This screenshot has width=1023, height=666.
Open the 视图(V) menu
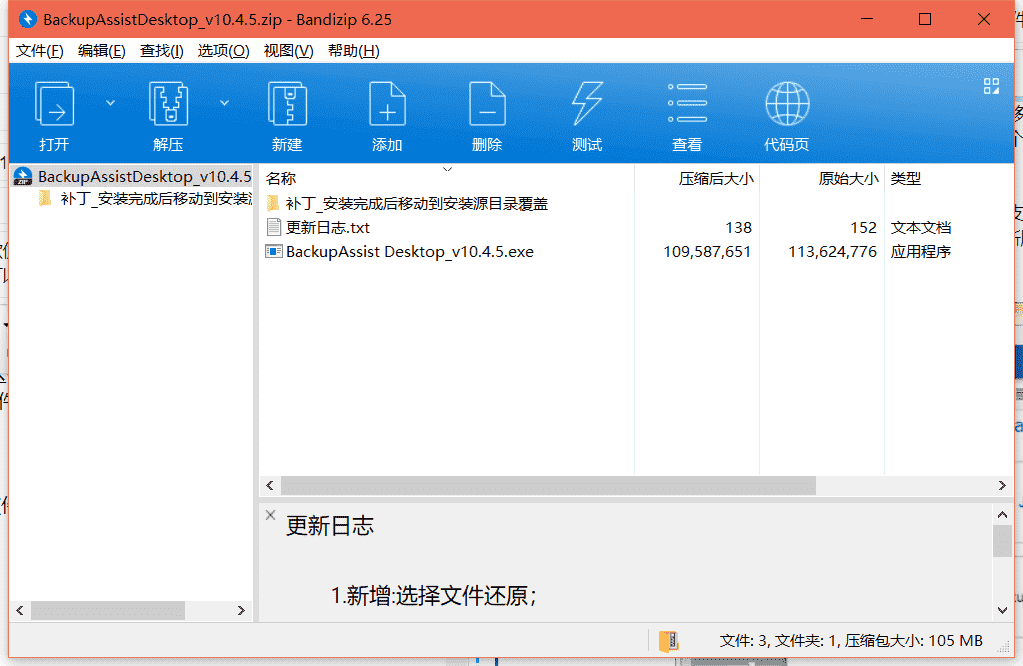(x=288, y=51)
